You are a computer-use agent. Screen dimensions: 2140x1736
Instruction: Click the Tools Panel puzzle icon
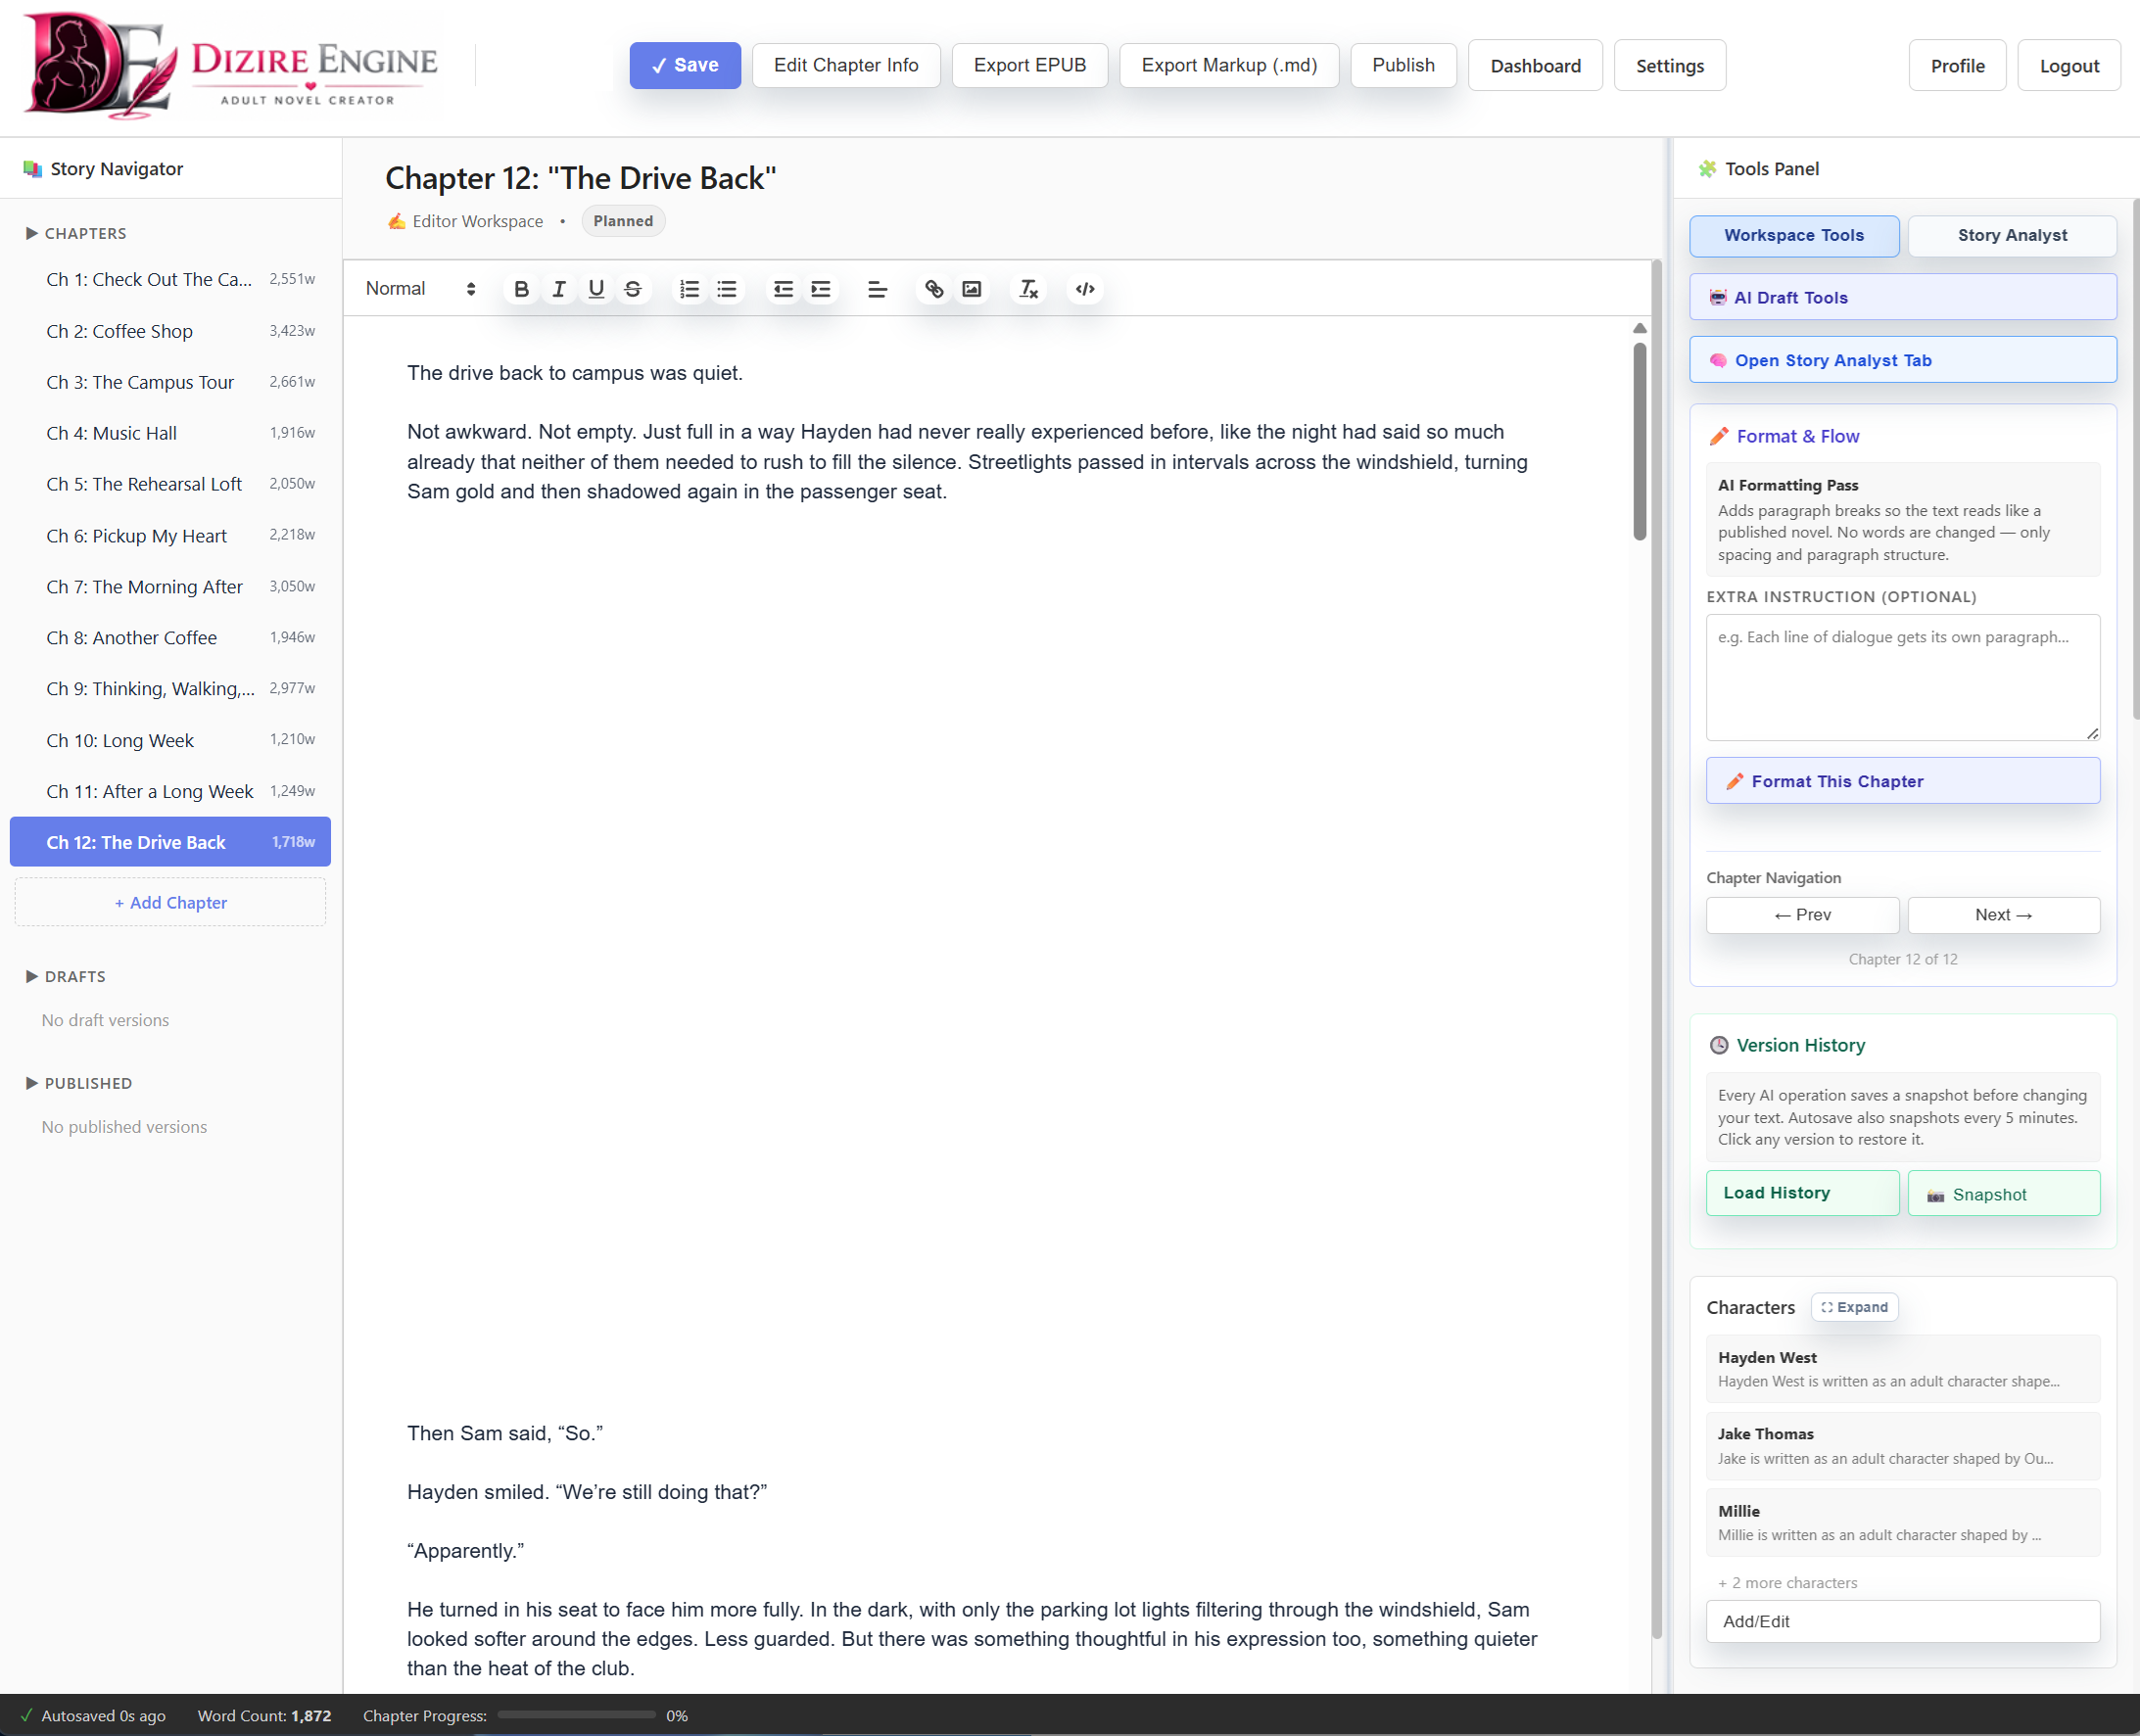pos(1707,169)
